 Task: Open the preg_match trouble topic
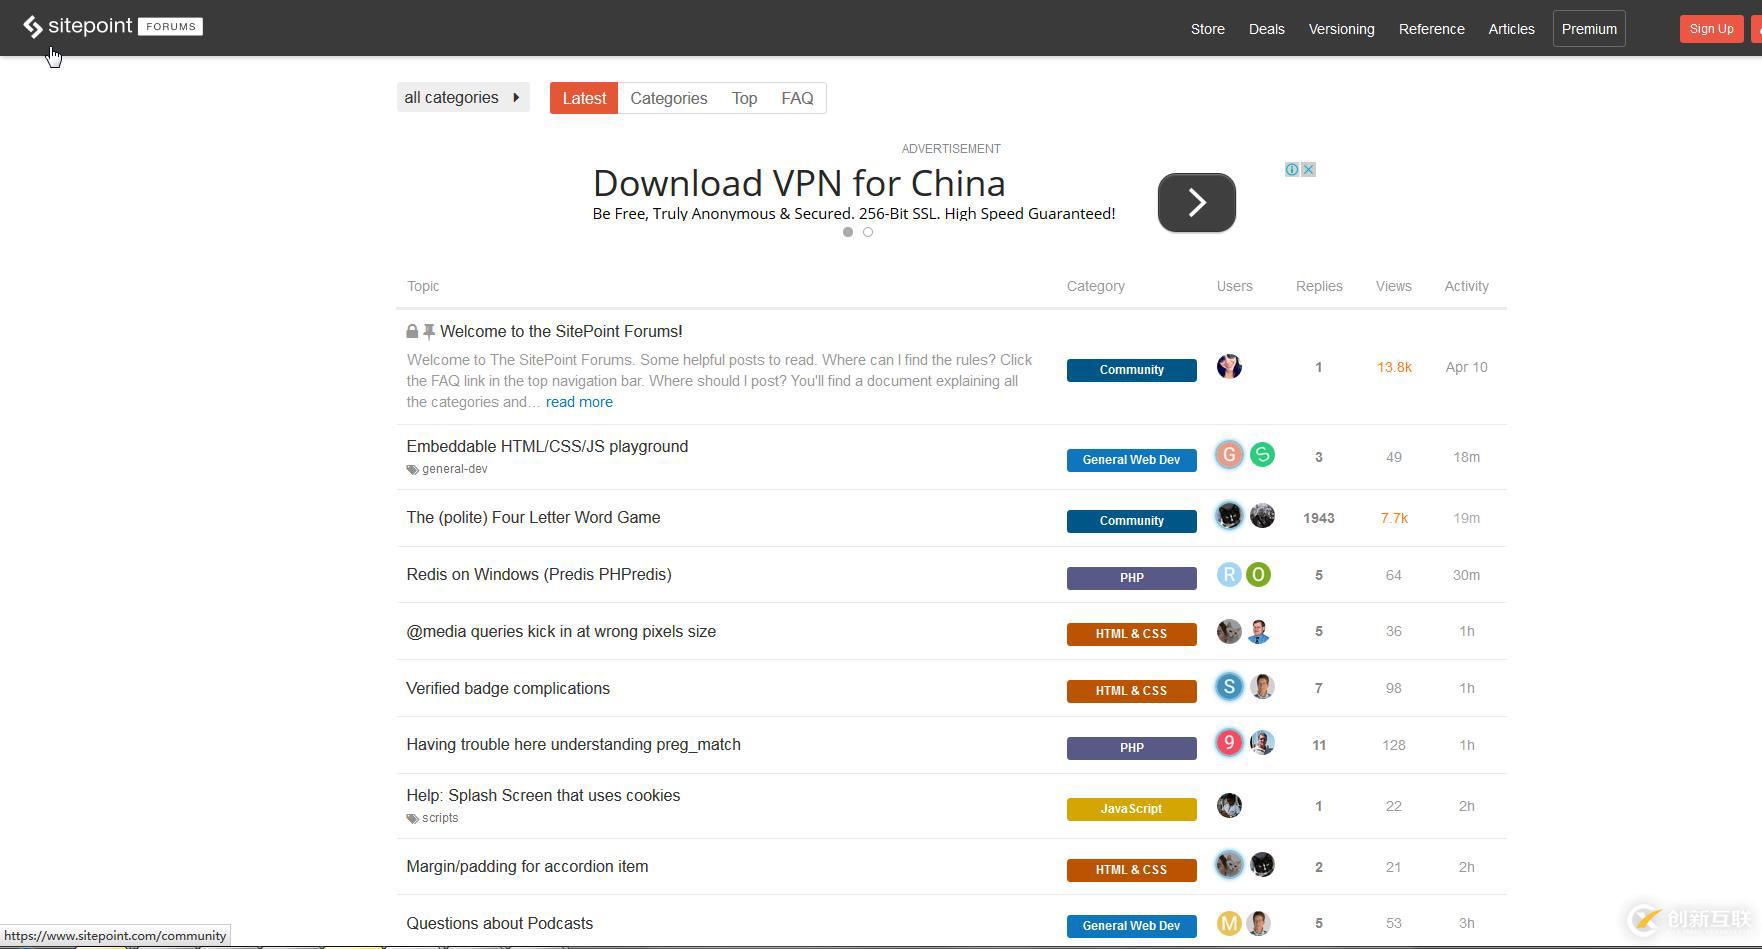click(x=573, y=744)
